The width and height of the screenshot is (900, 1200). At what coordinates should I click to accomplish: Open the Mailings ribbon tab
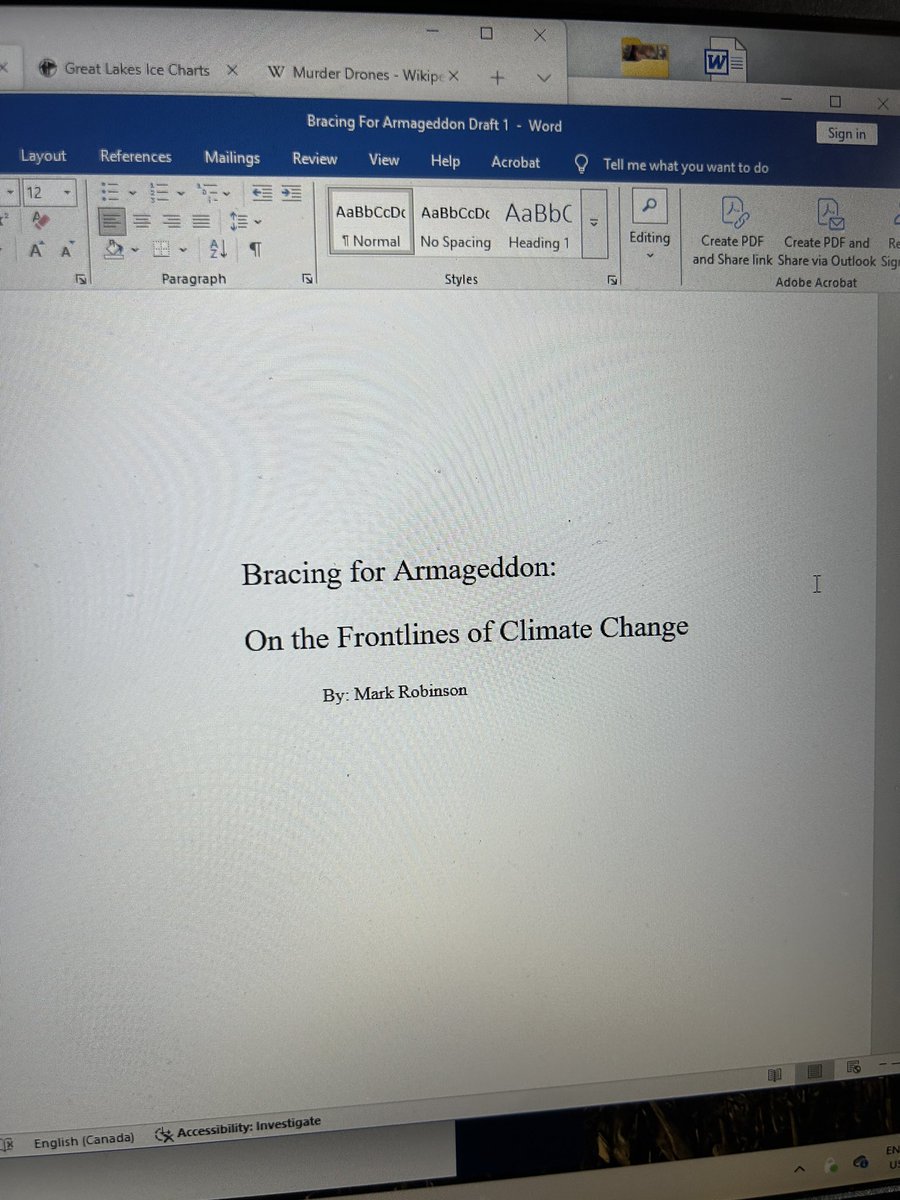[x=231, y=158]
